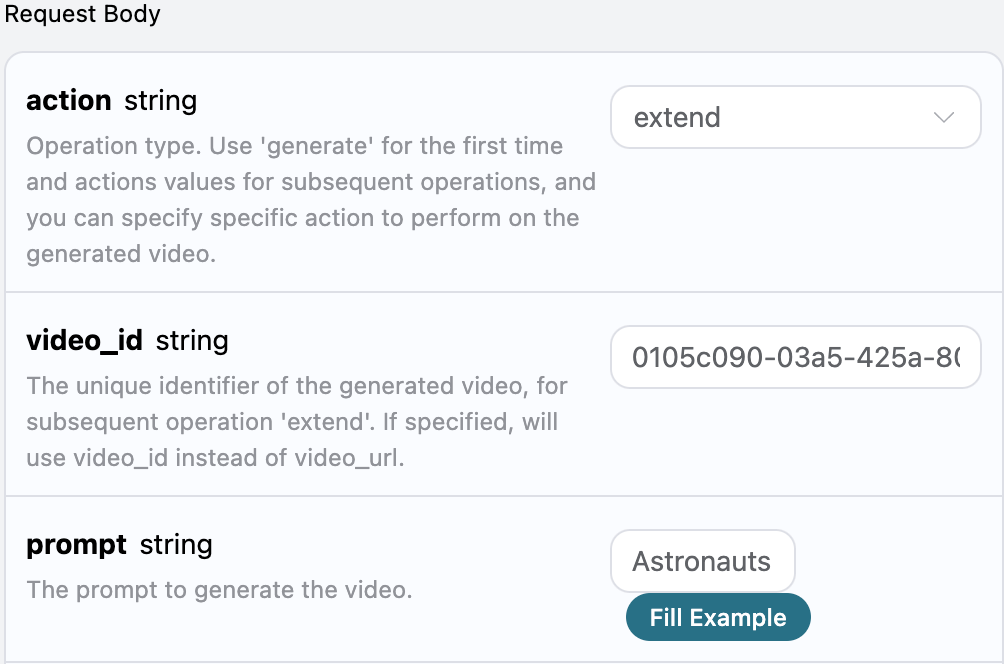Screen dimensions: 1004x664
Task: Click the 'you can specify specific action' line
Action: click(300, 218)
